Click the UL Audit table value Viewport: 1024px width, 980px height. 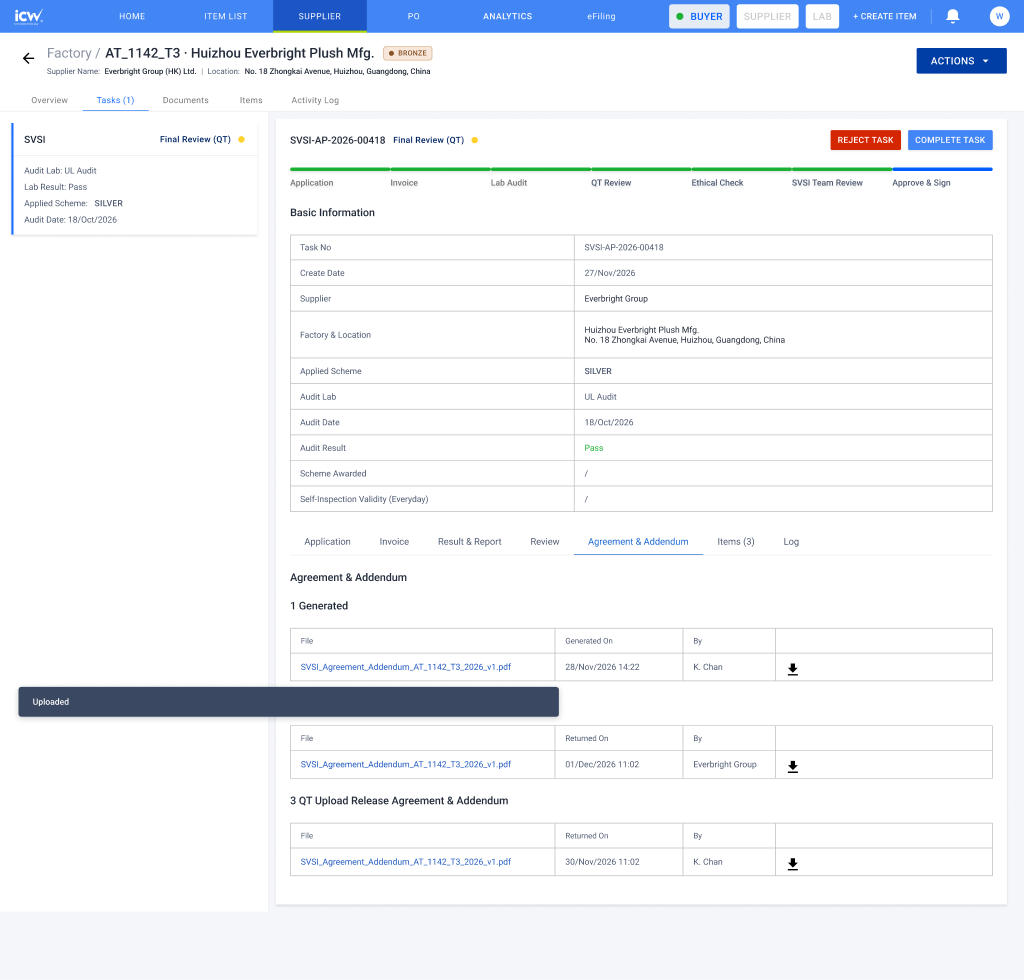pyautogui.click(x=600, y=396)
